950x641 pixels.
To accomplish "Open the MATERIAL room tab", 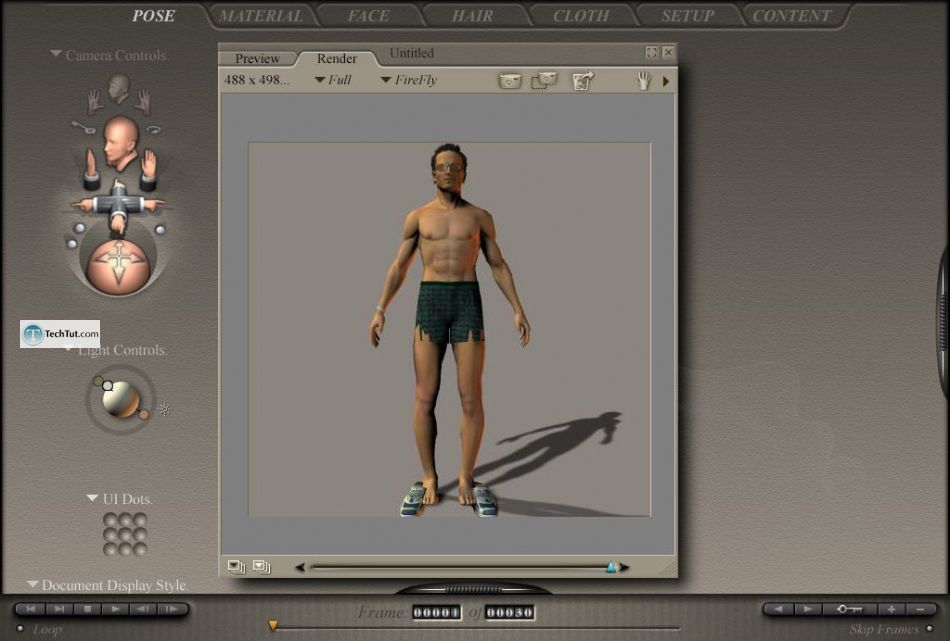I will click(261, 16).
